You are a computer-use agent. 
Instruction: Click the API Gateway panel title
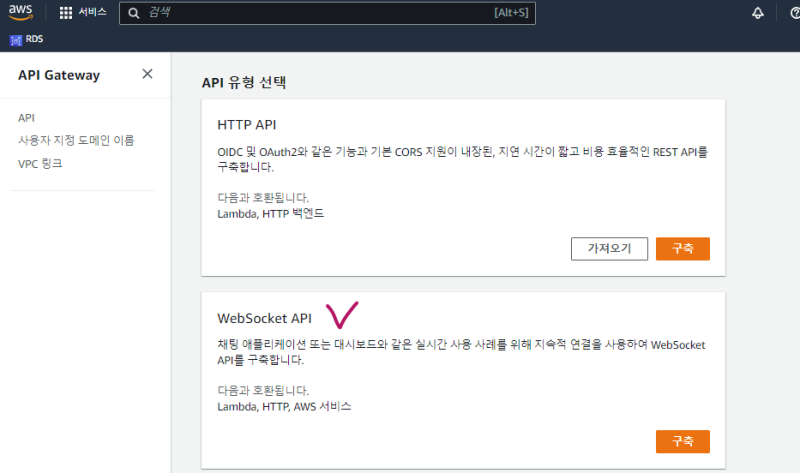(59, 76)
